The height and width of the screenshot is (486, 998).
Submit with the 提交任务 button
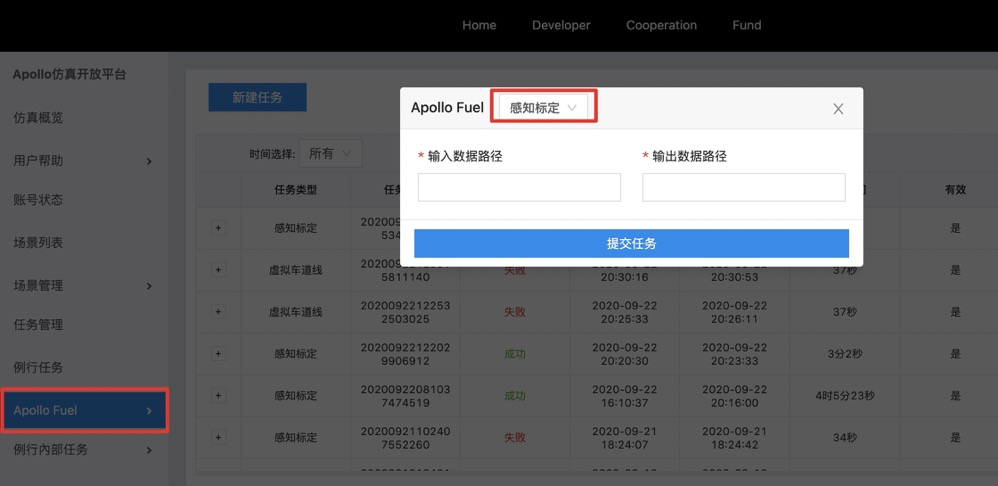631,243
